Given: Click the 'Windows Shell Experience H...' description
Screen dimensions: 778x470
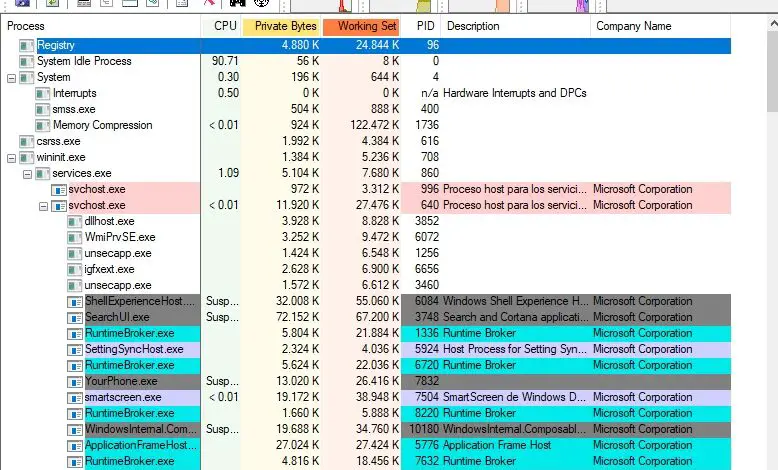Looking at the screenshot, I should 516,301.
